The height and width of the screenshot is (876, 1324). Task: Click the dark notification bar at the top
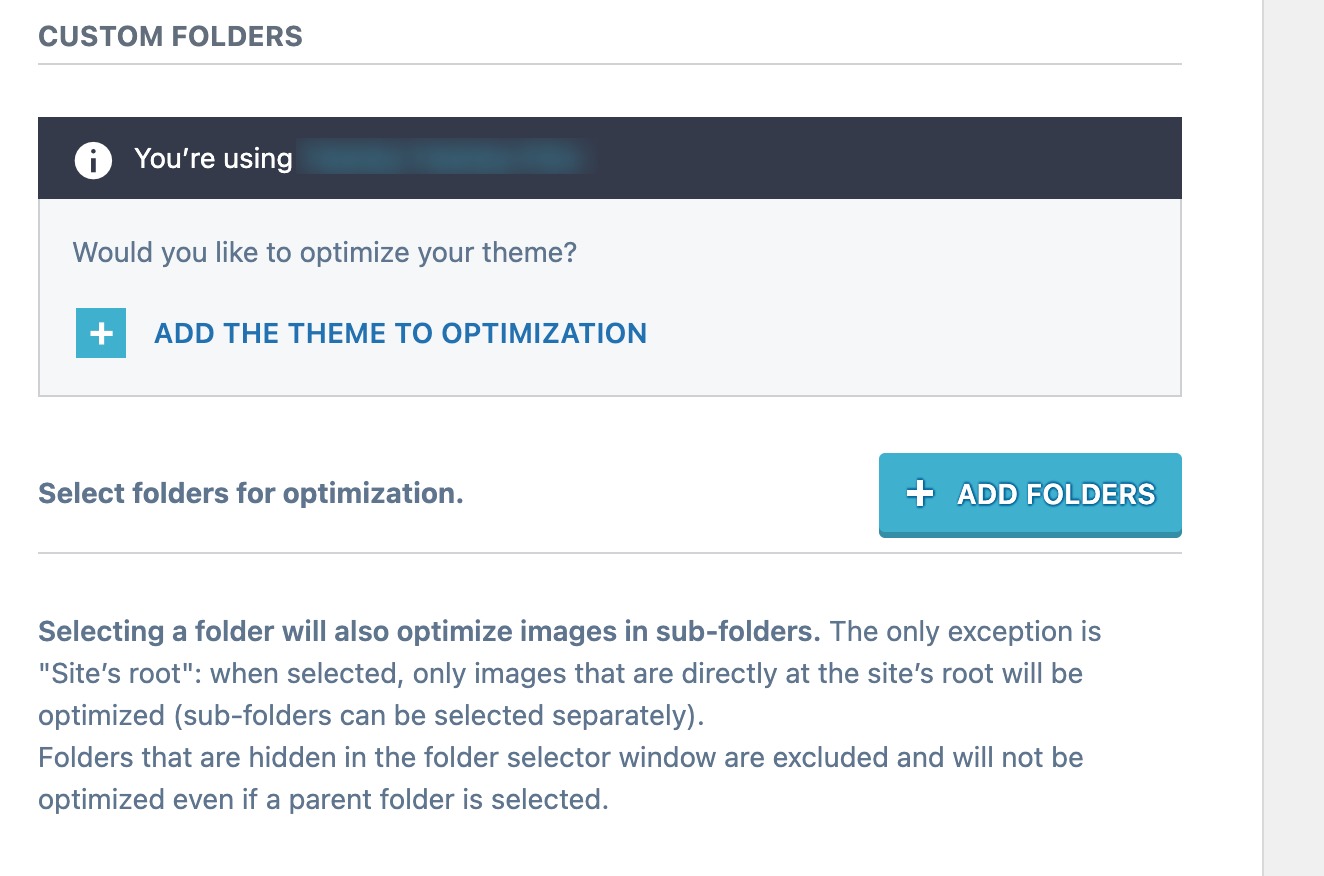coord(610,158)
